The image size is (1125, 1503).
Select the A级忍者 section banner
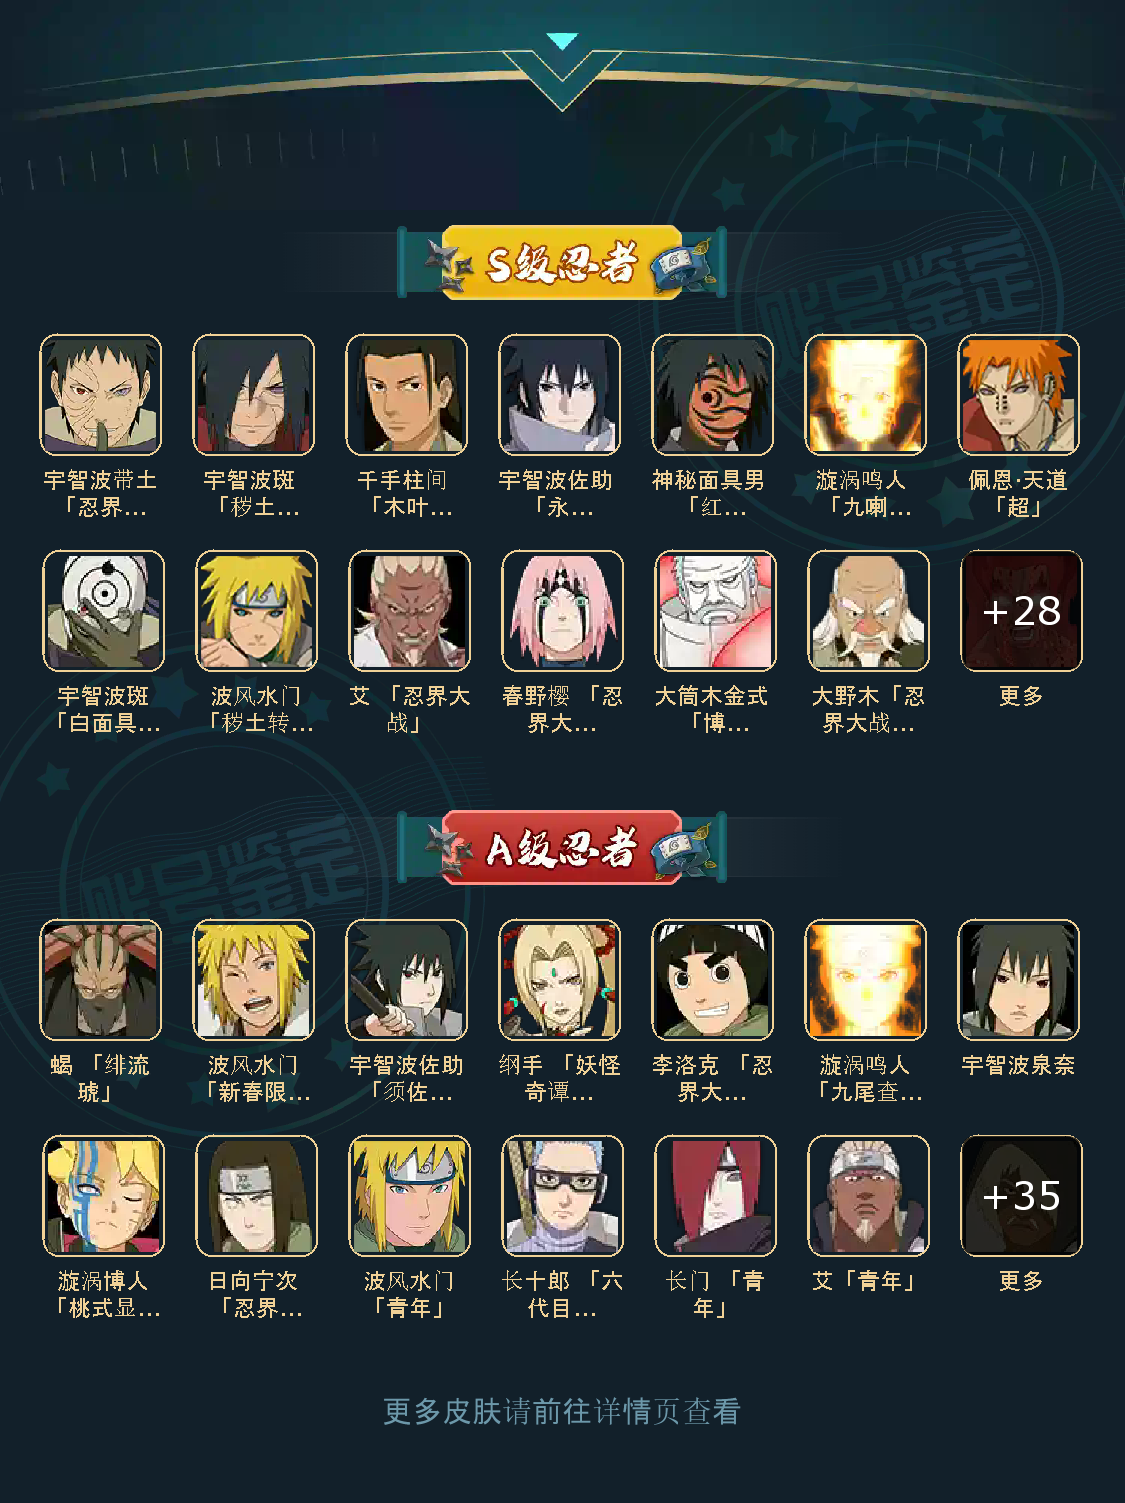(562, 848)
